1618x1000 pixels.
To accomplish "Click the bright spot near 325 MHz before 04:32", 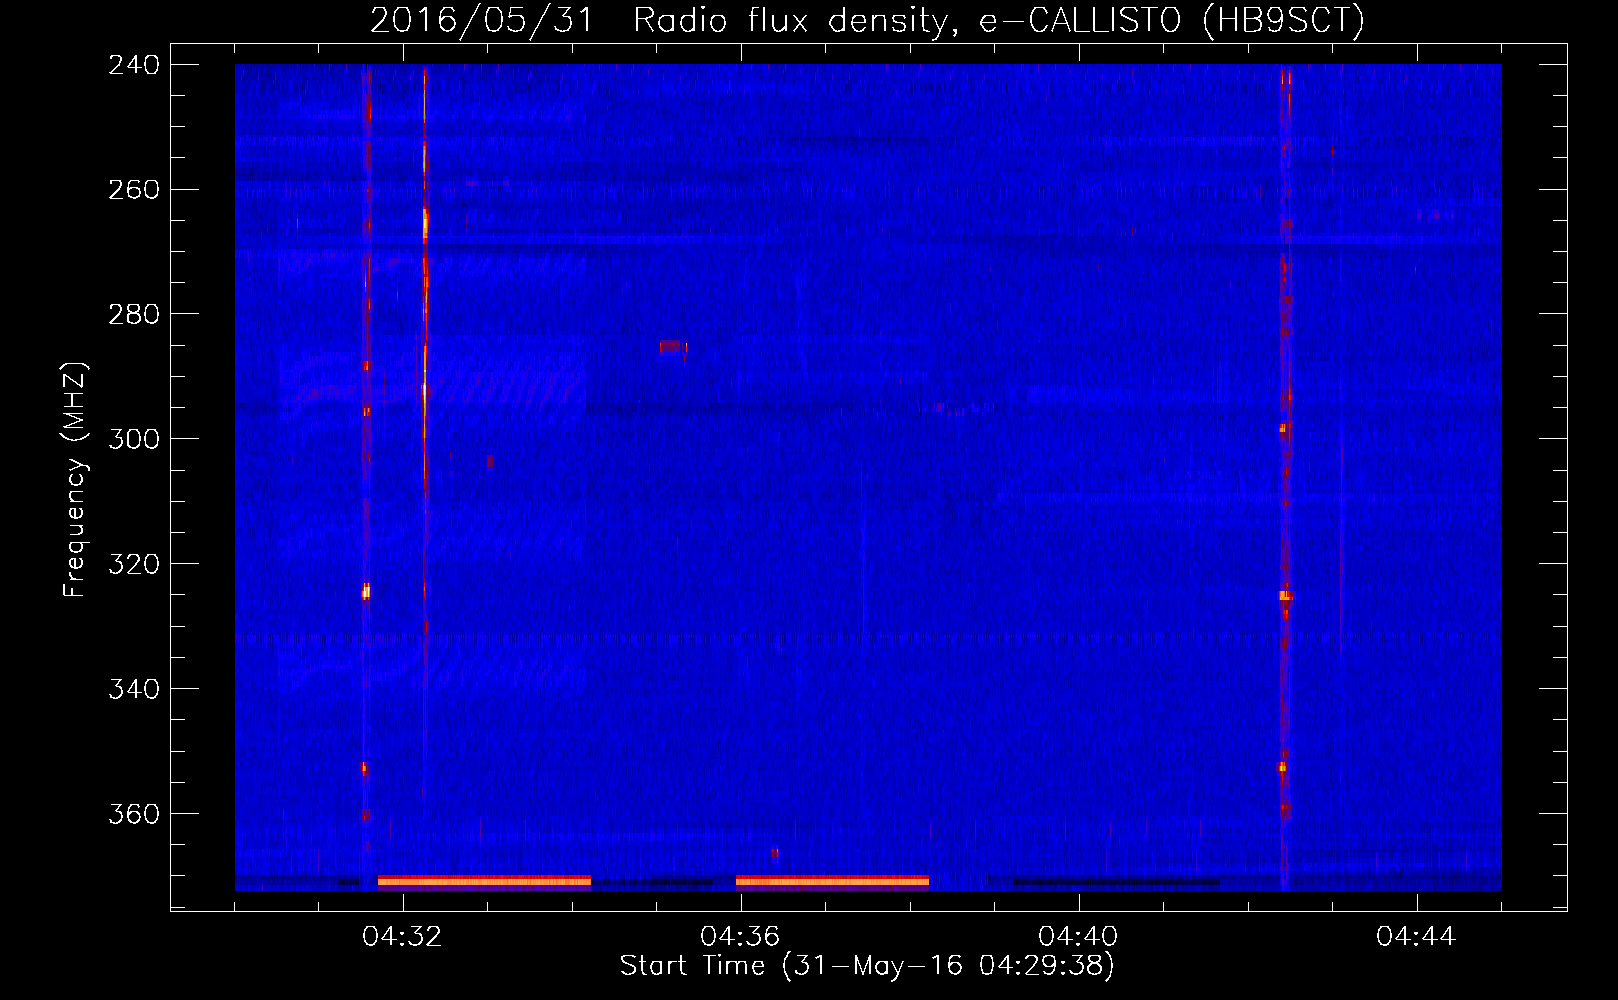I will (366, 591).
